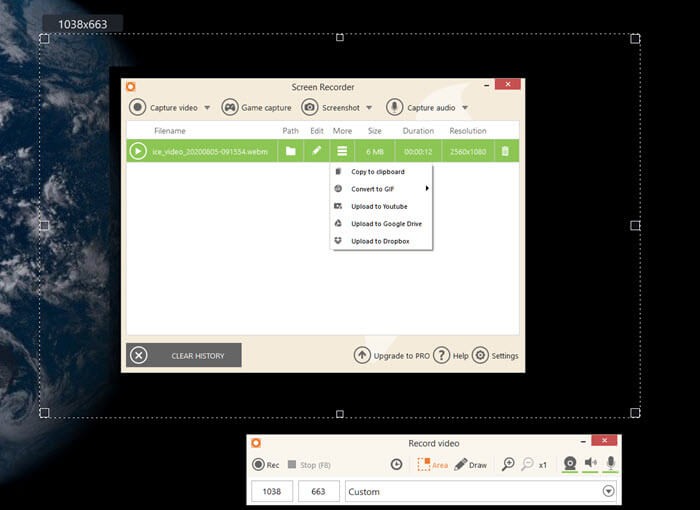Expand the Screenshot dropdown arrow
700x510 pixels.
pos(369,108)
